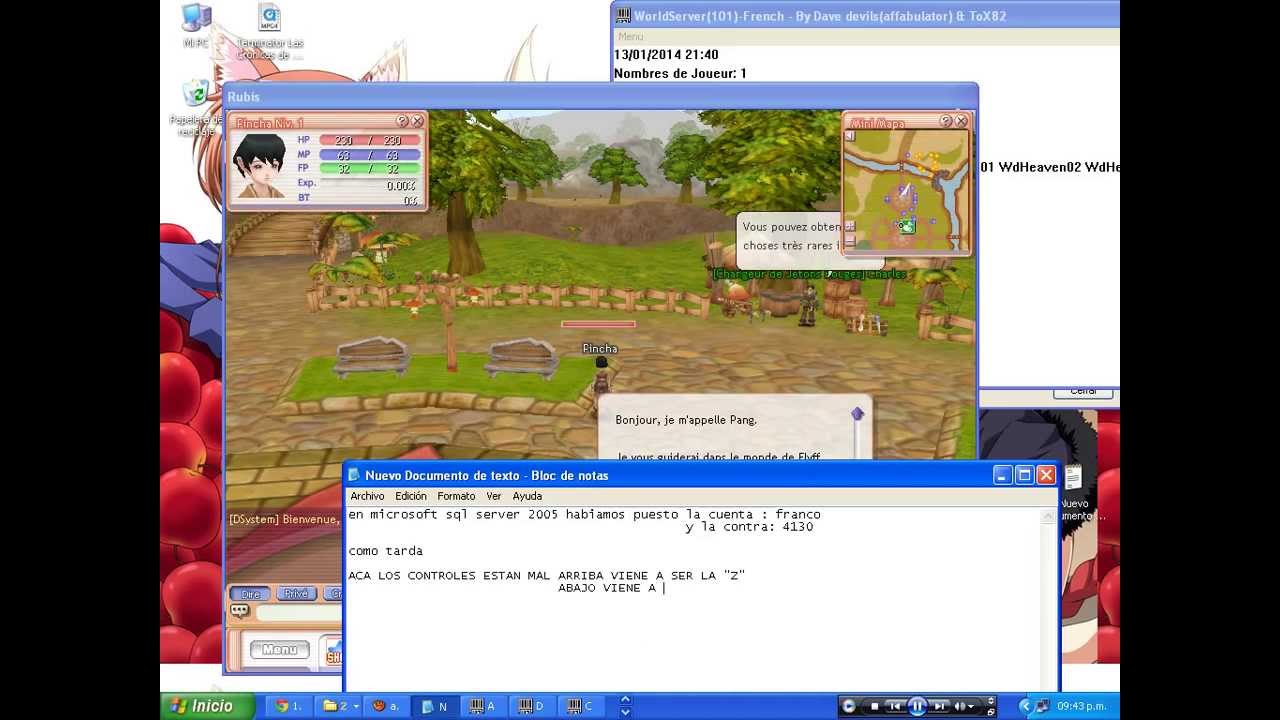
Task: Click the upper zoom button of Mini Mapa
Action: tap(850, 227)
